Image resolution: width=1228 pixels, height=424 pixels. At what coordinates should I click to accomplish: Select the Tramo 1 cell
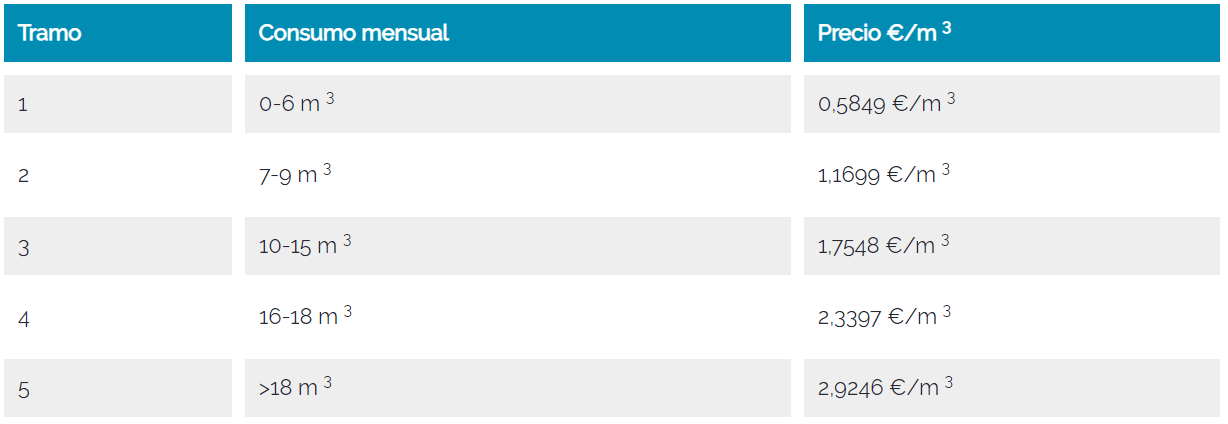[23, 104]
